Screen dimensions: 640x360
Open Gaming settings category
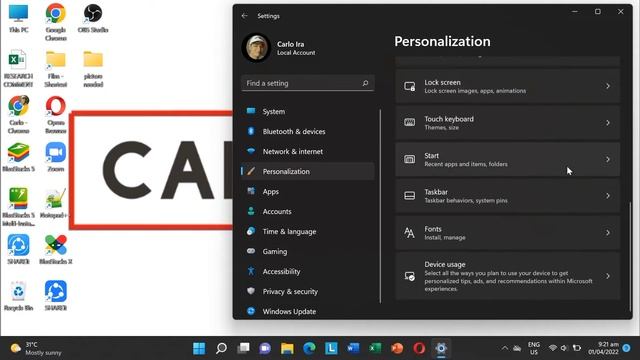click(308, 251)
